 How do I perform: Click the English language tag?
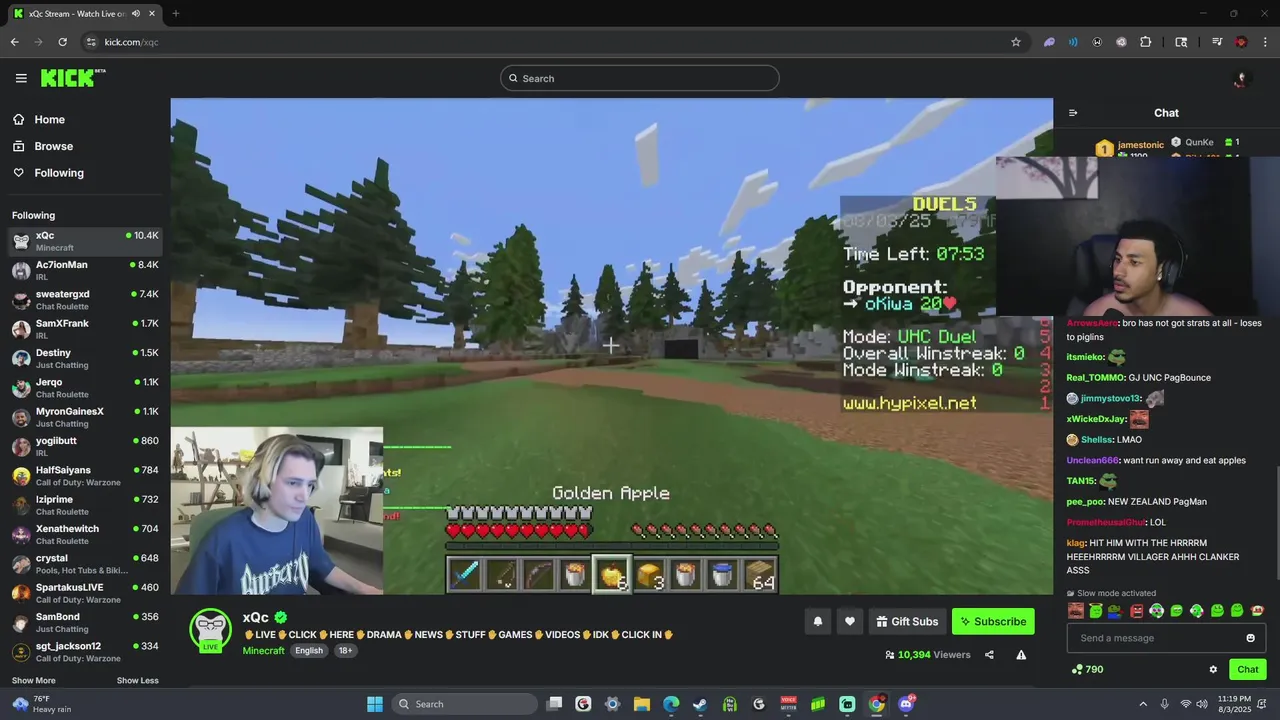pyautogui.click(x=309, y=650)
